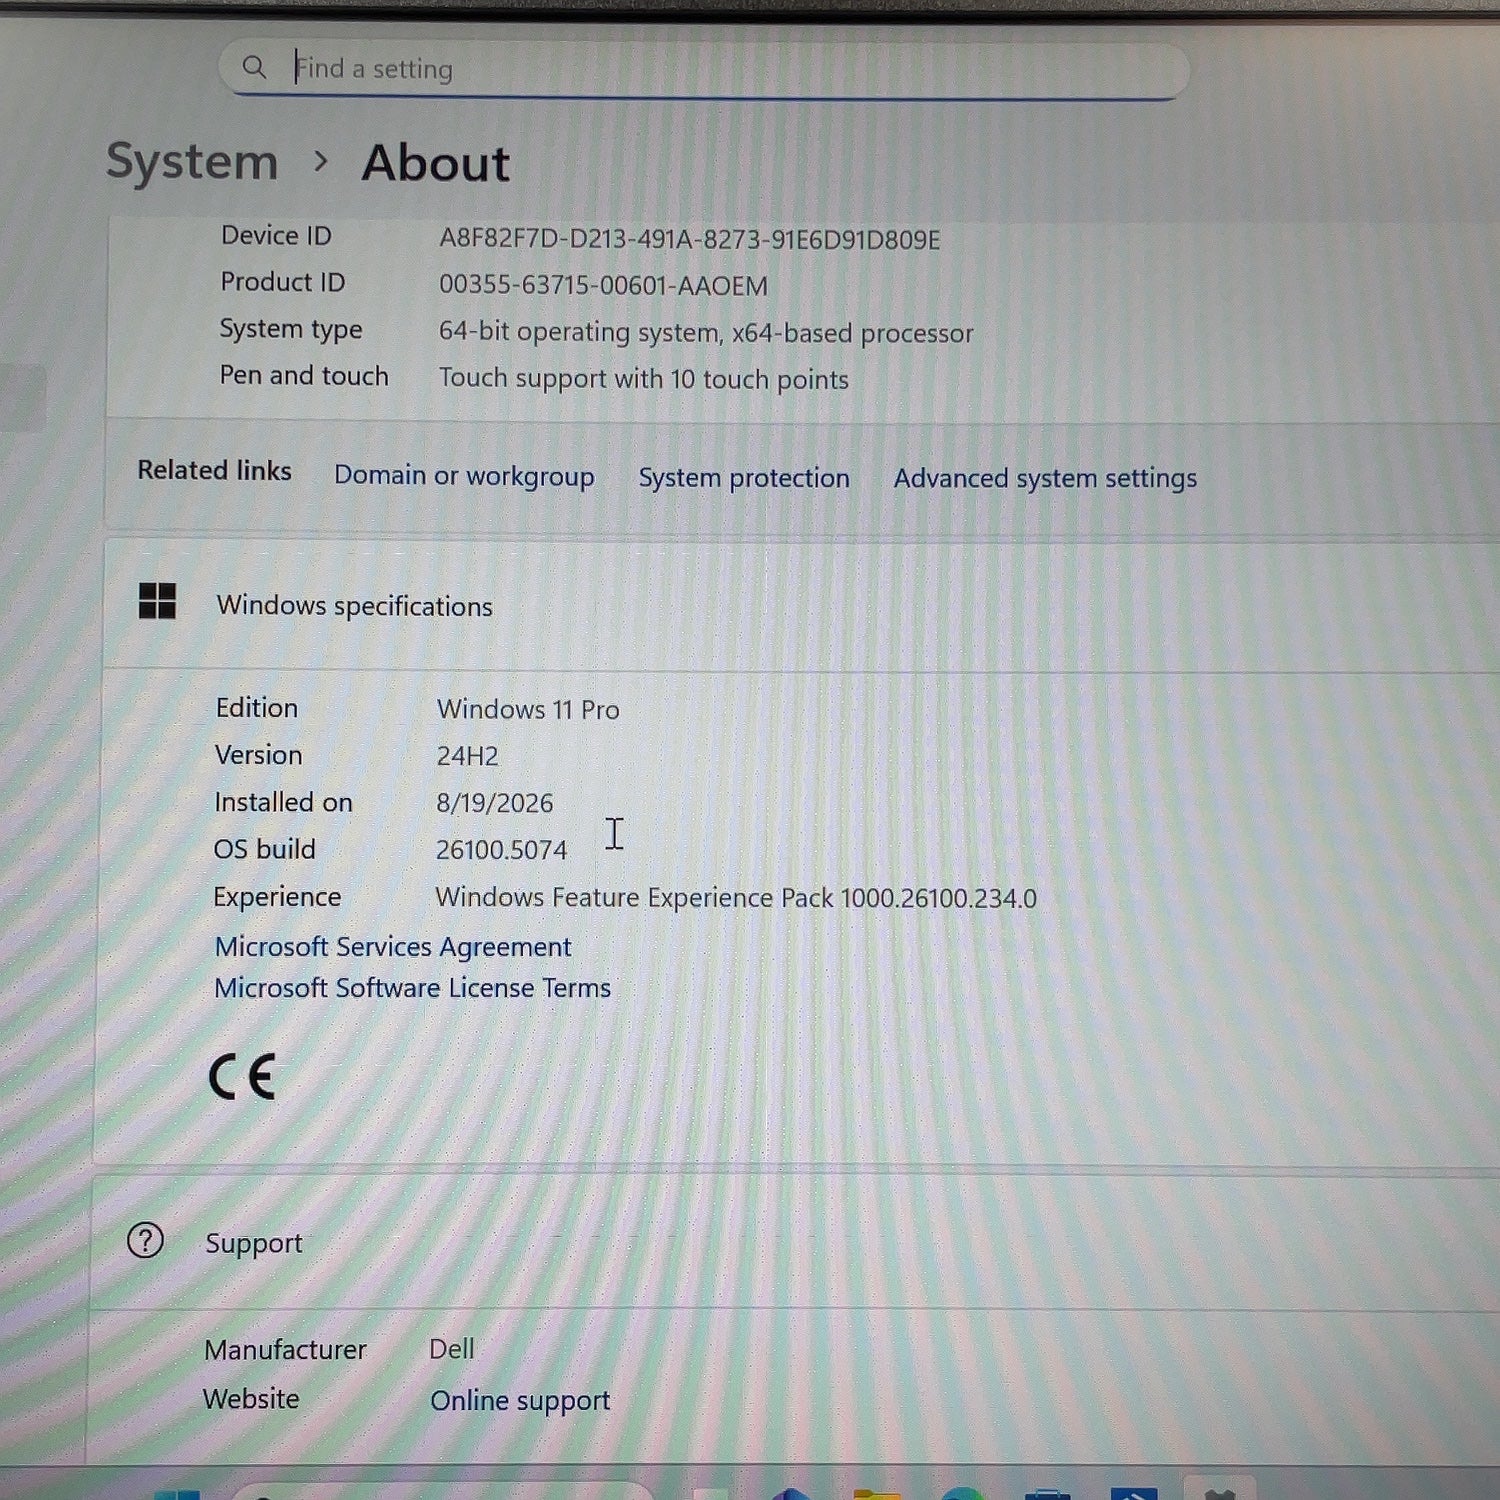Select the manufacturer value 'Dell'
Image resolution: width=1500 pixels, height=1500 pixels.
coord(452,1349)
